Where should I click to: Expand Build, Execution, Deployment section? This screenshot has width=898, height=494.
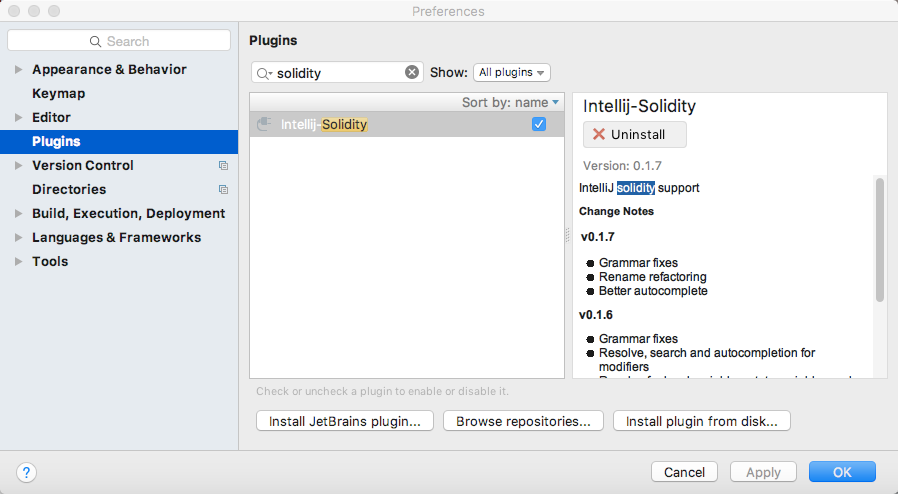point(18,214)
